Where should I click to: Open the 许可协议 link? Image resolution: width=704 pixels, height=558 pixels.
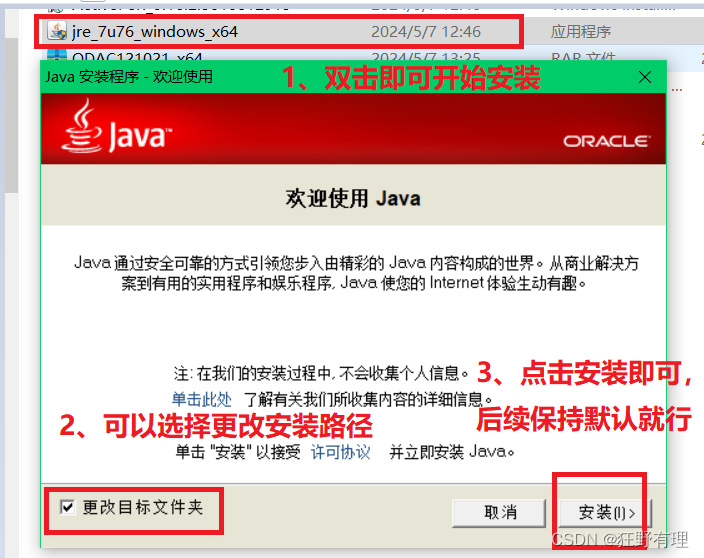coord(340,452)
